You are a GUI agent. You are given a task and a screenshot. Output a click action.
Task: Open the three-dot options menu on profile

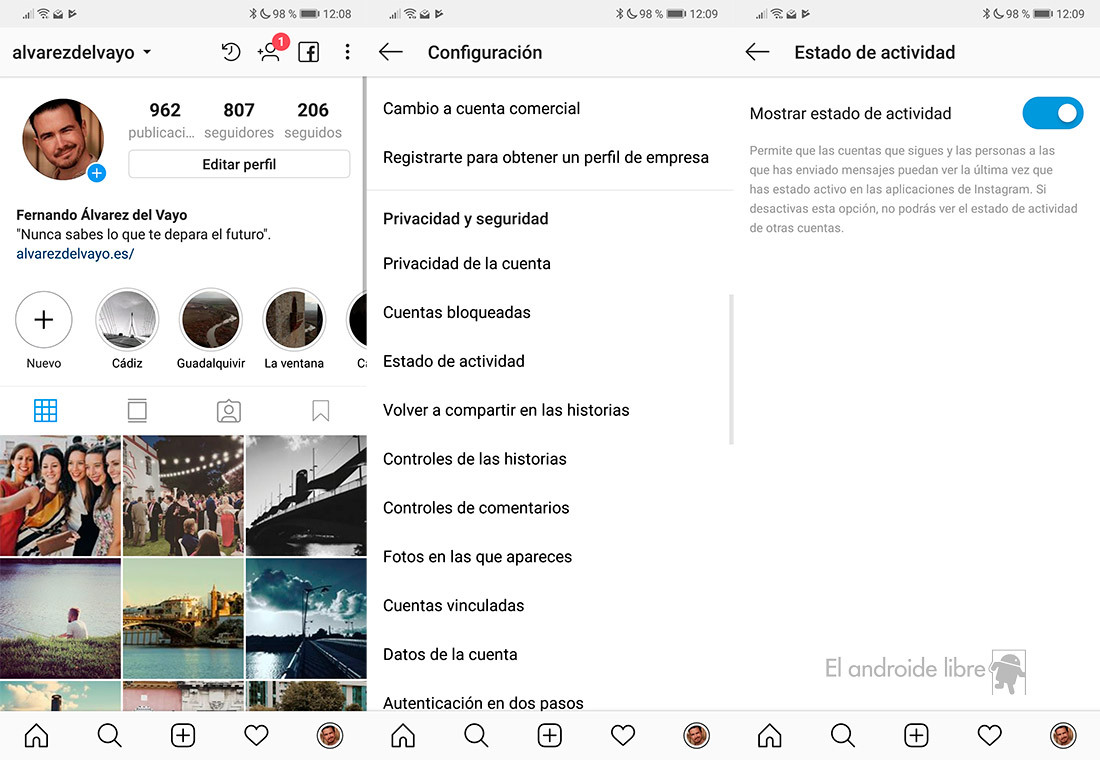pyautogui.click(x=347, y=53)
